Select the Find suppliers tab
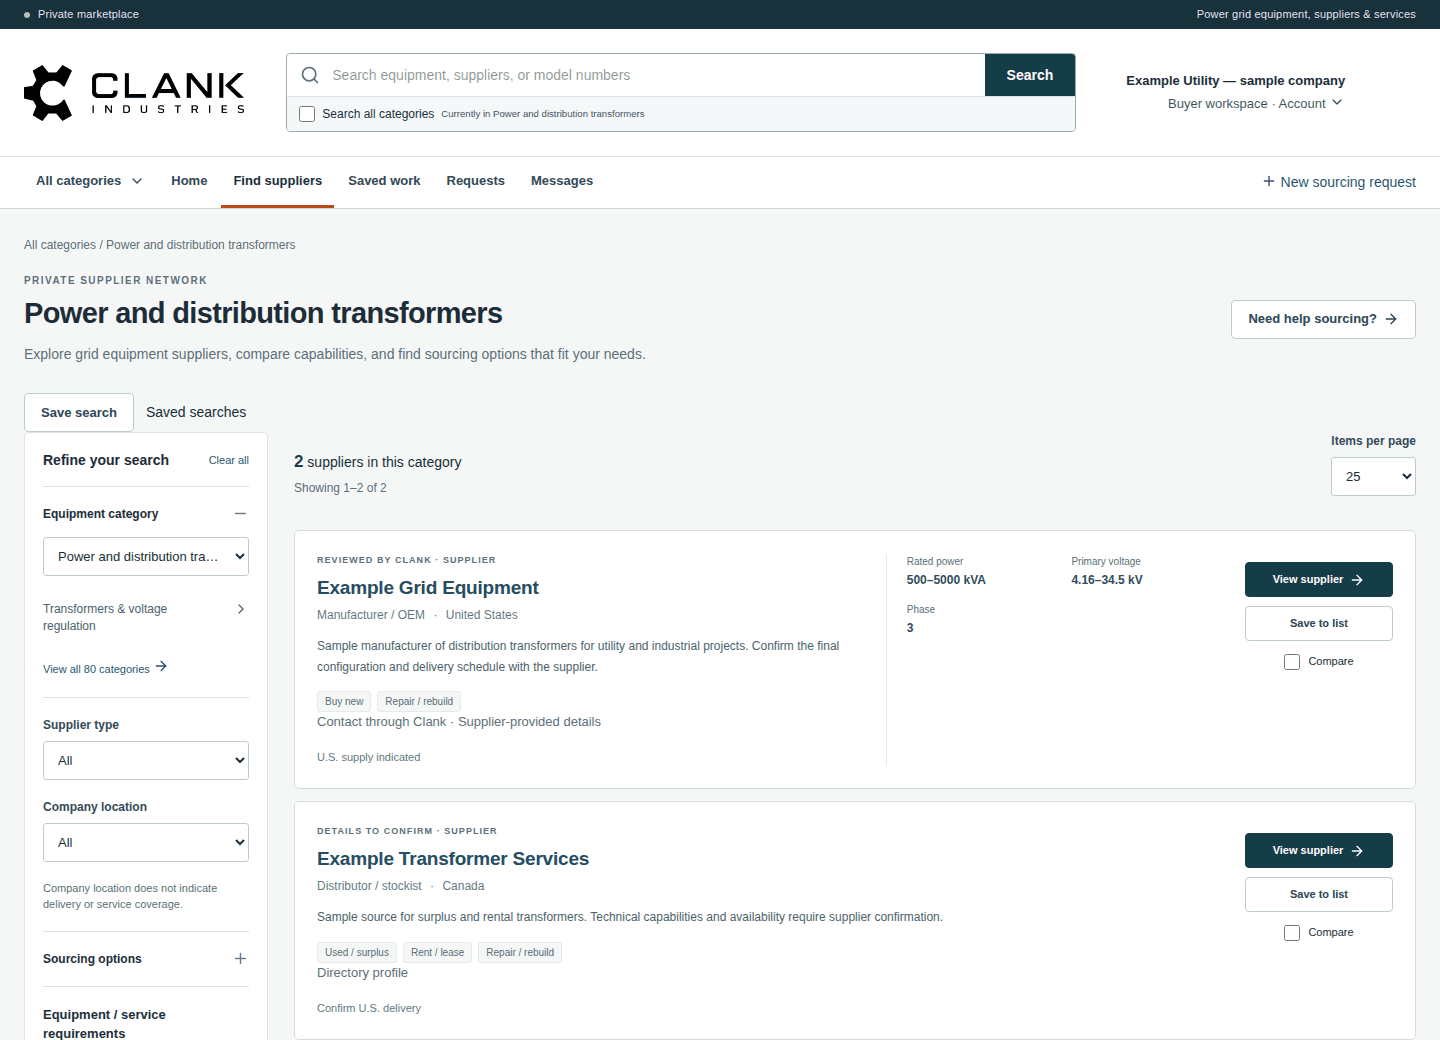The image size is (1440, 1040). point(278,181)
